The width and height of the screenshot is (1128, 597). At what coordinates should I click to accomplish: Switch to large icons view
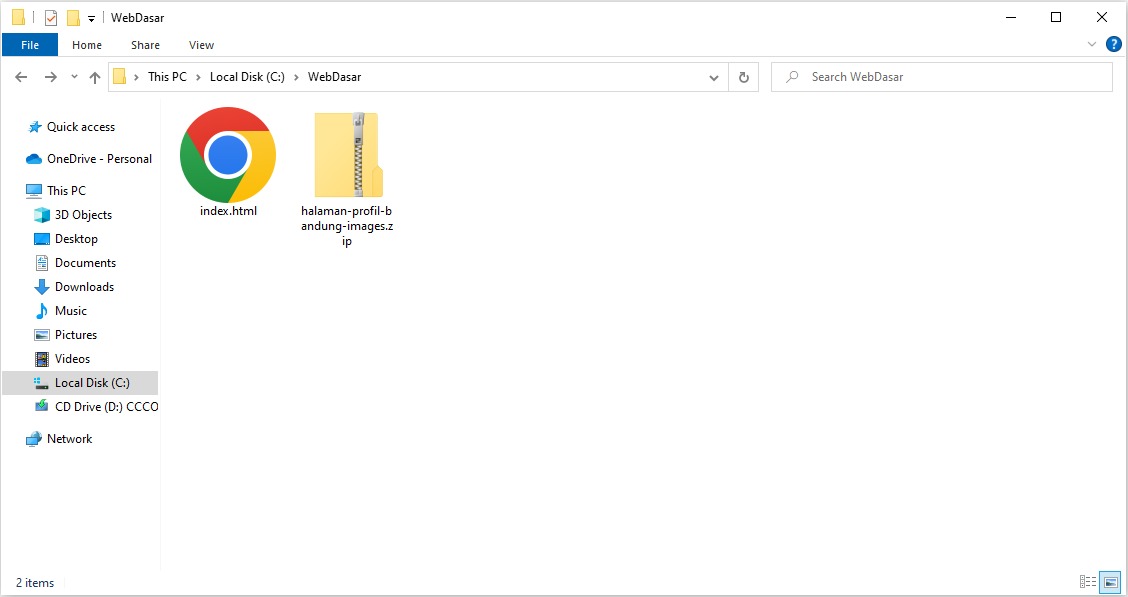[1110, 582]
